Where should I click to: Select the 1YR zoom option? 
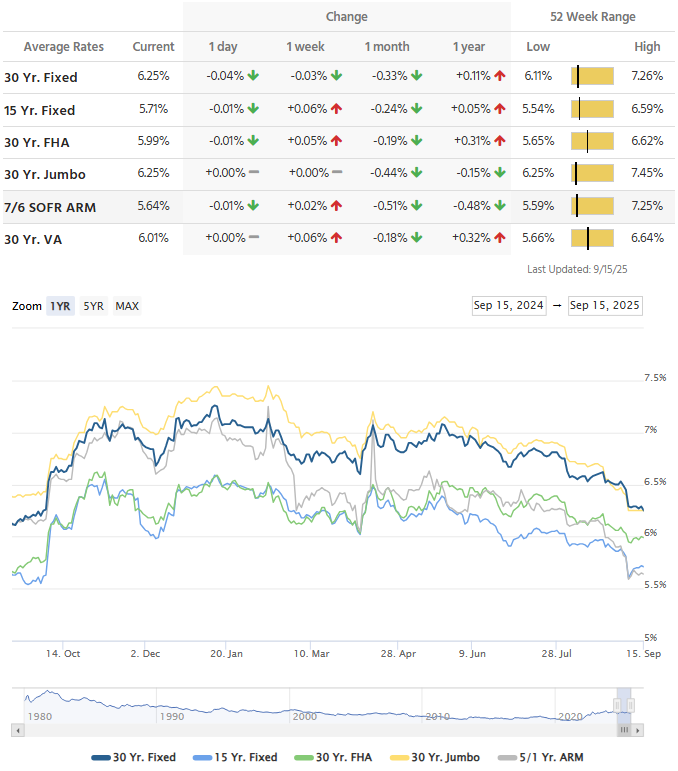pyautogui.click(x=59, y=306)
